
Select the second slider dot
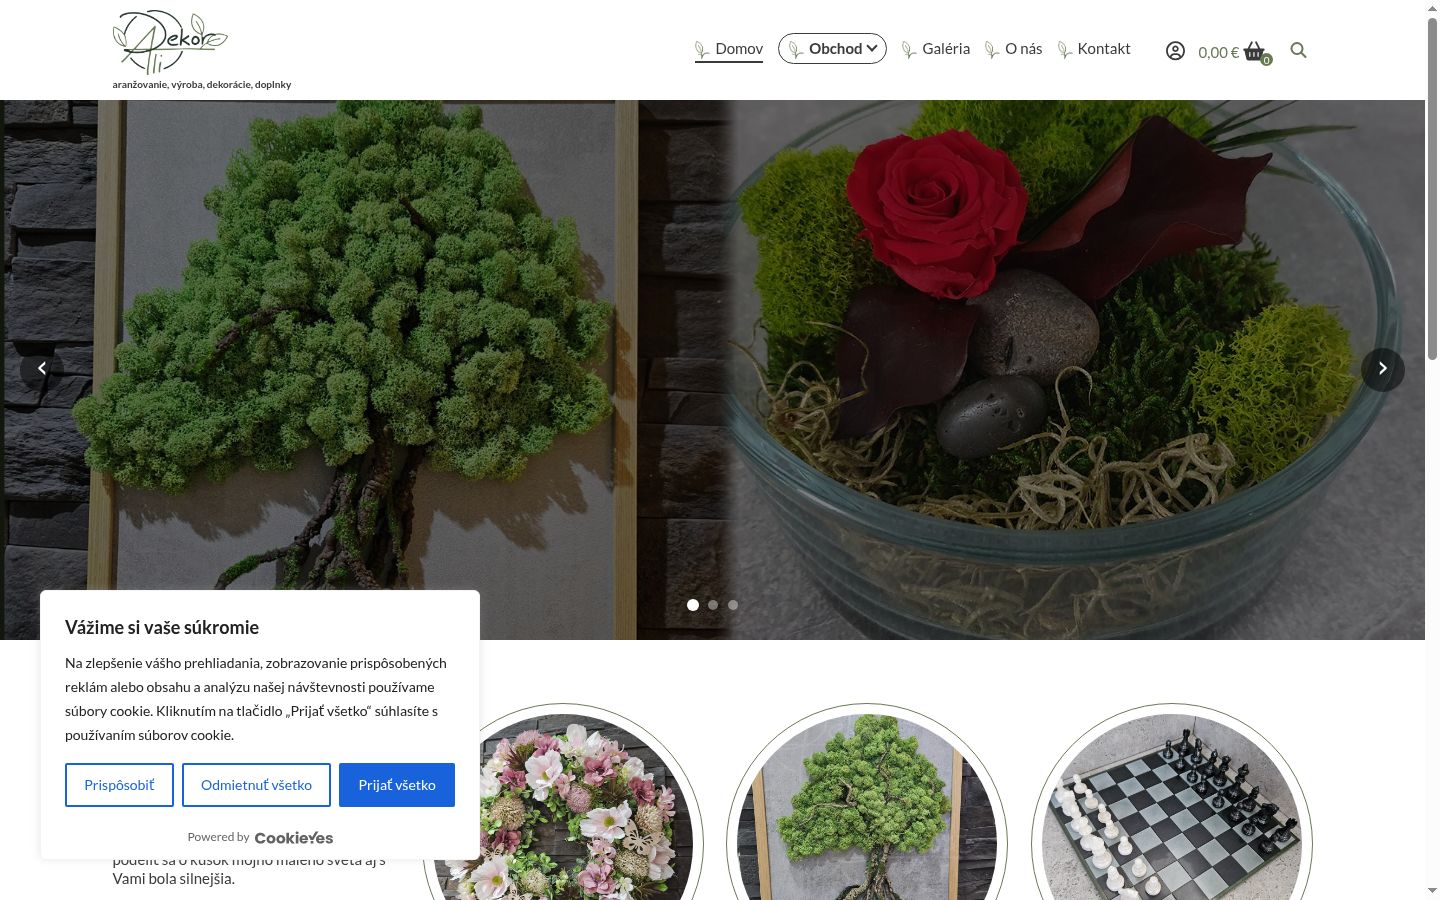713,605
